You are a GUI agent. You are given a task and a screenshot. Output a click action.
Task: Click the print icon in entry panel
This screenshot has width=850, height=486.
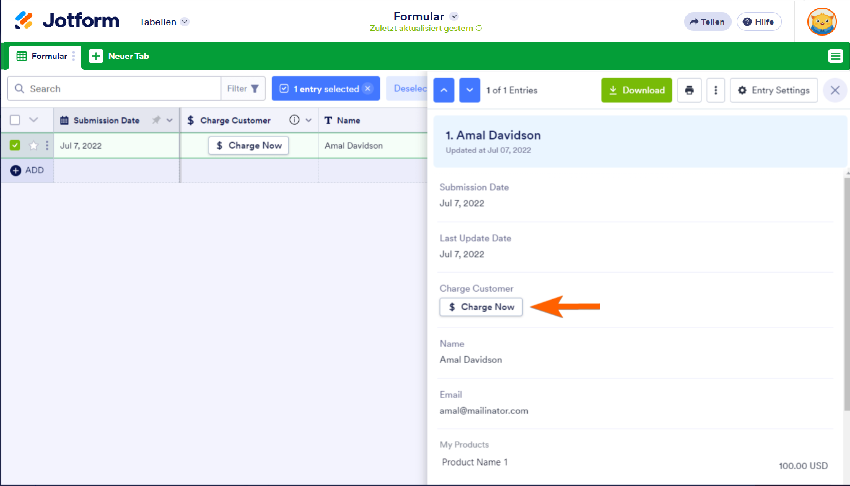(689, 90)
